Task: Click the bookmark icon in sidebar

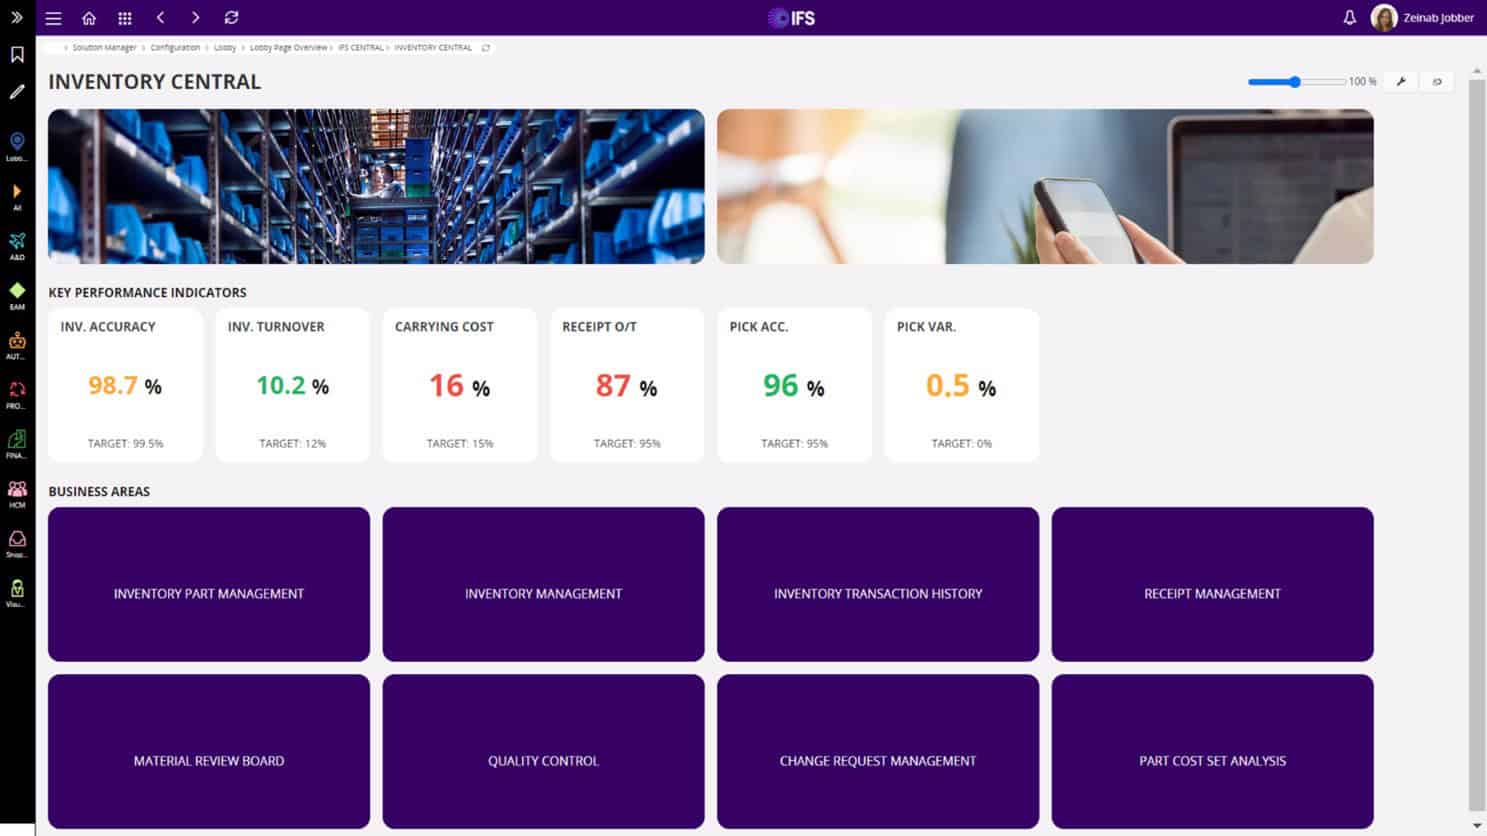Action: [17, 55]
